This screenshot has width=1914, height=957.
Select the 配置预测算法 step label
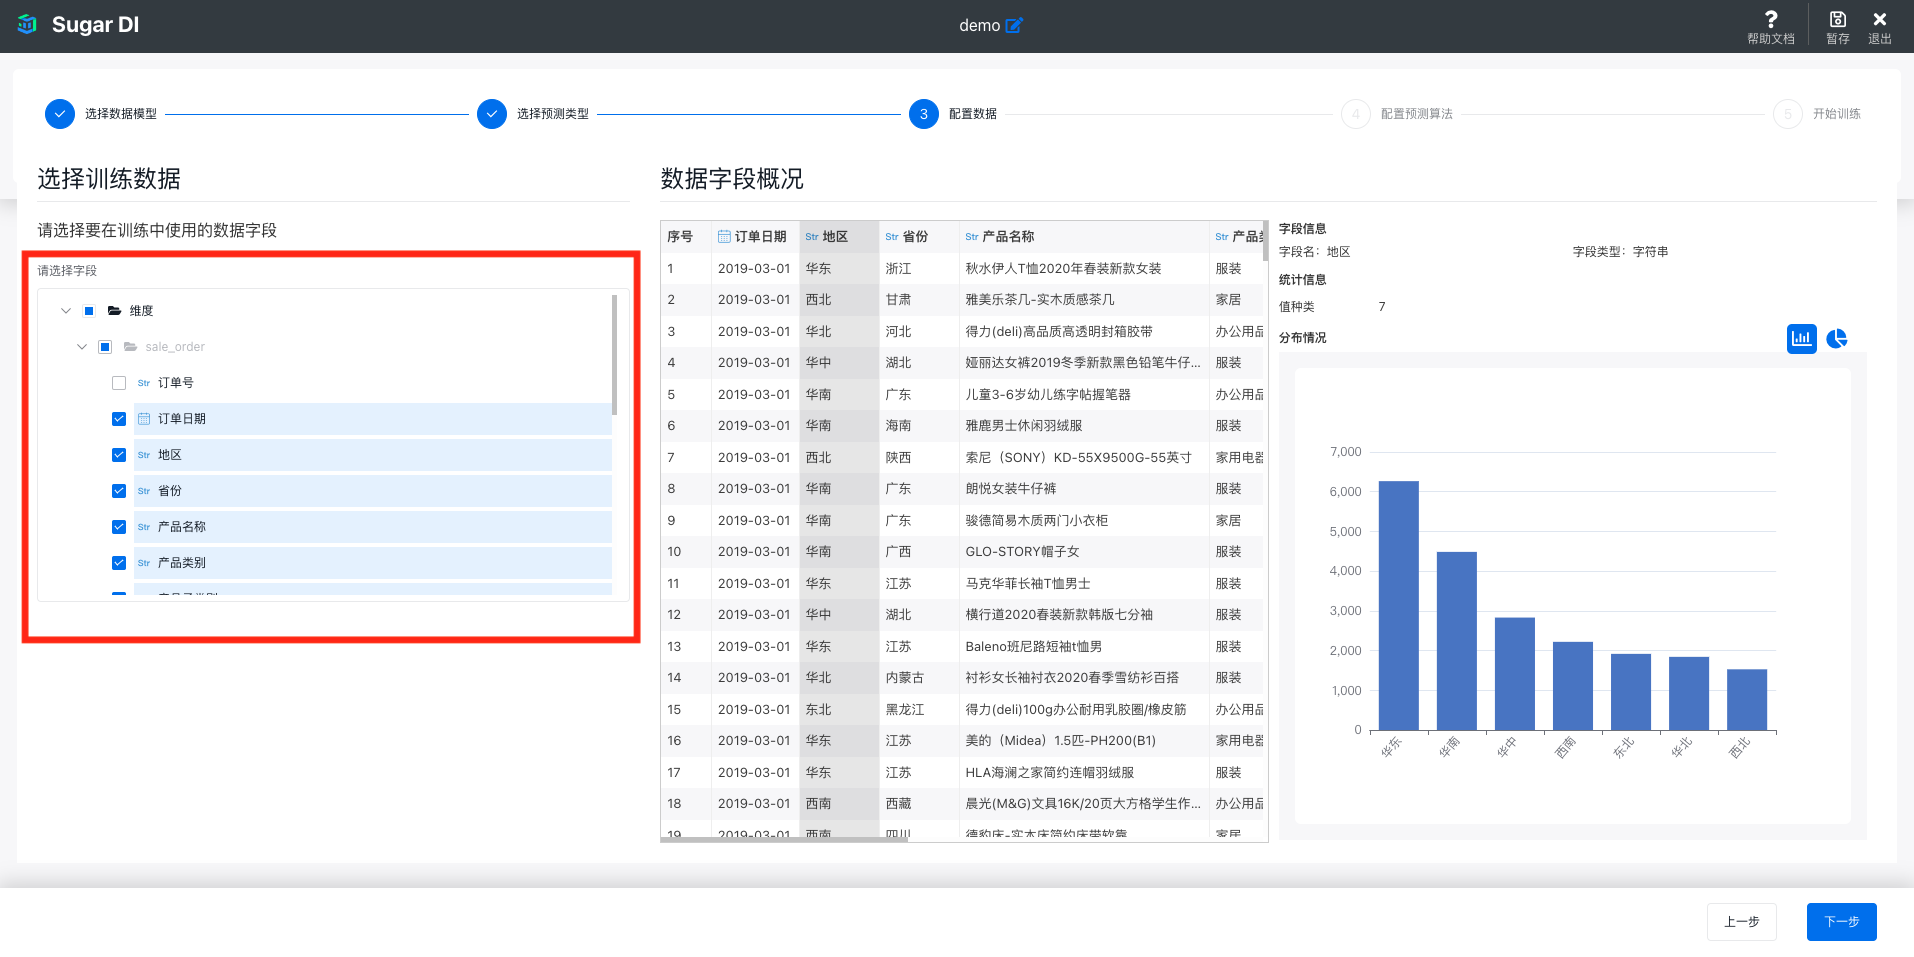[1417, 114]
